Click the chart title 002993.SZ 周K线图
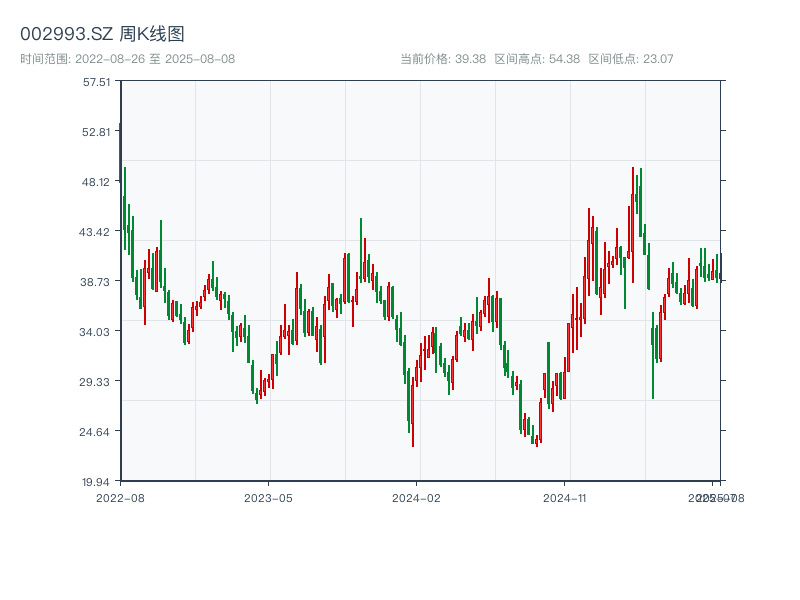This screenshot has width=800, height=600. (x=102, y=34)
